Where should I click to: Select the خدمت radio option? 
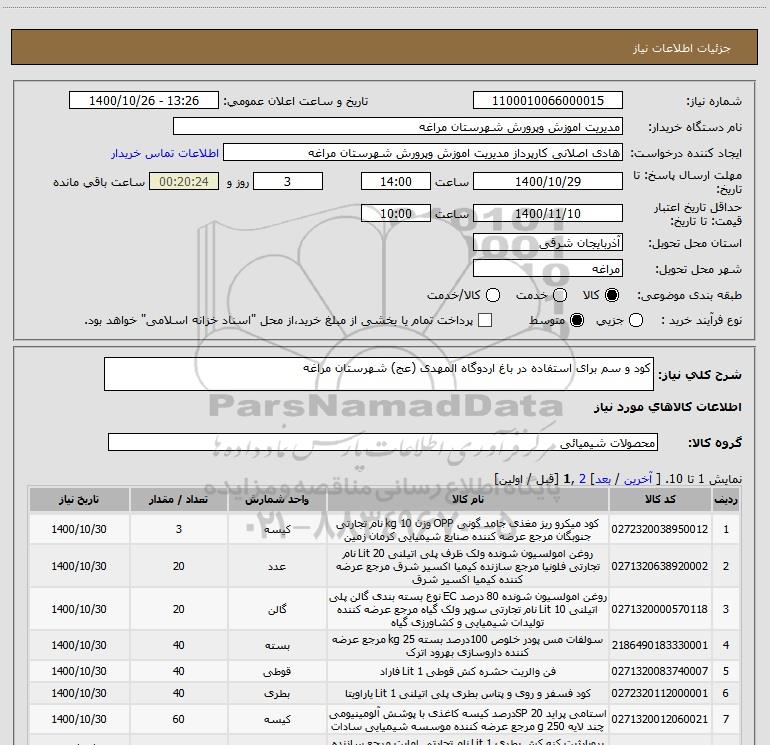tap(559, 296)
